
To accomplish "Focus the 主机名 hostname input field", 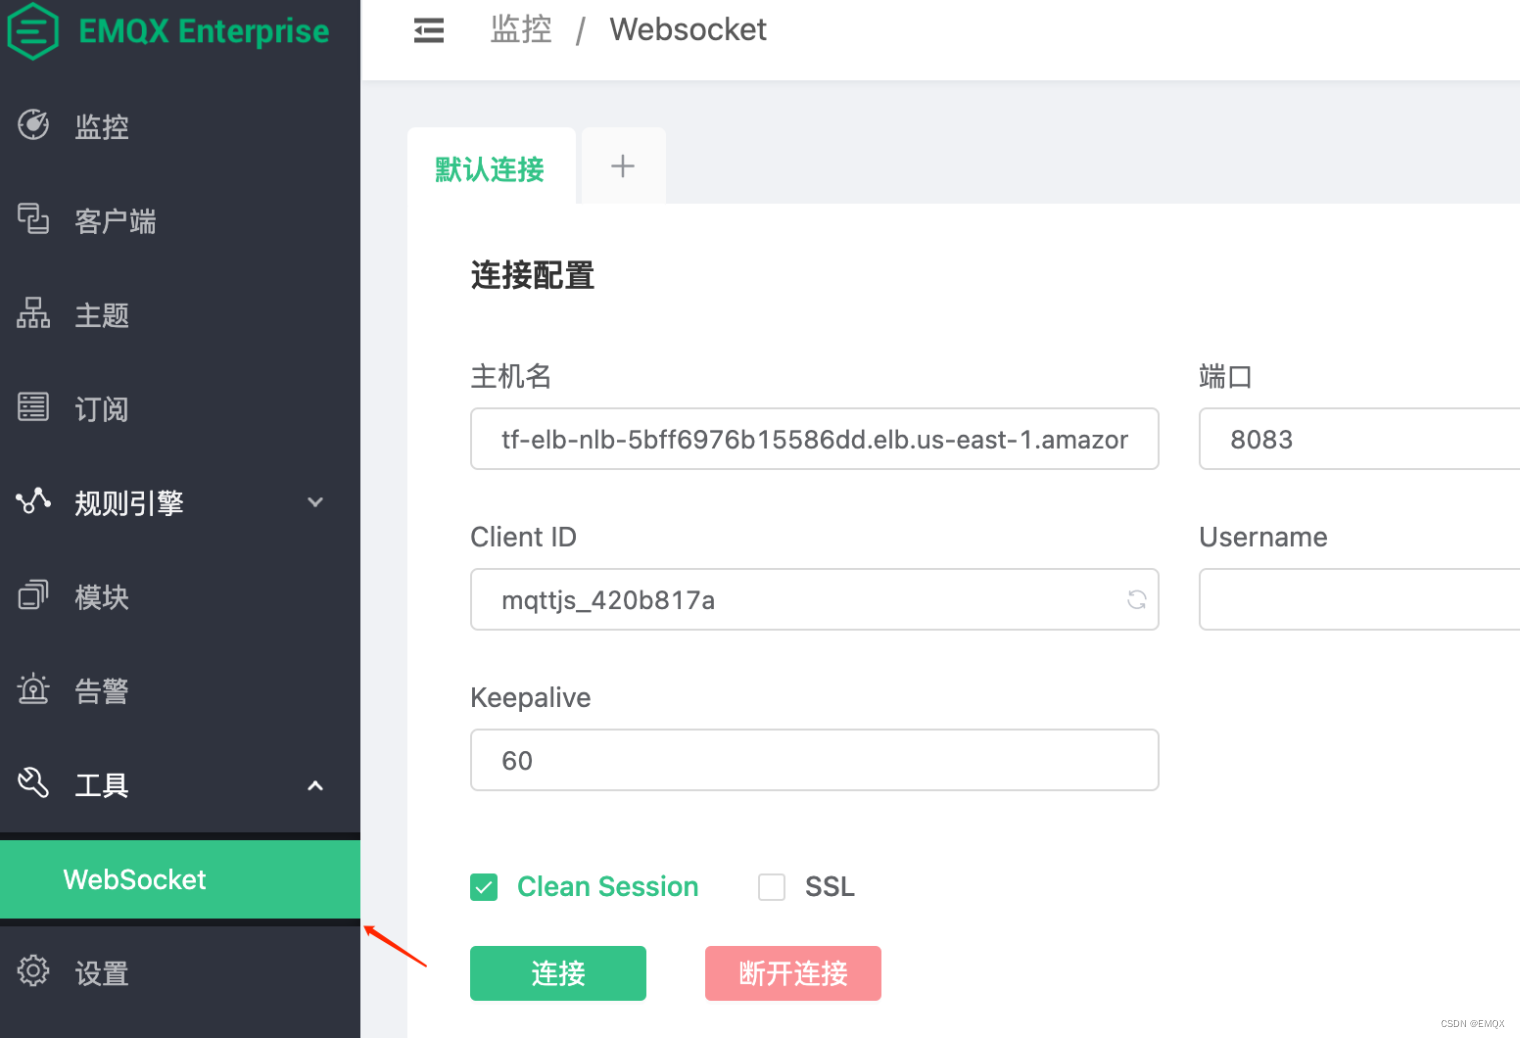I will pyautogui.click(x=814, y=439).
